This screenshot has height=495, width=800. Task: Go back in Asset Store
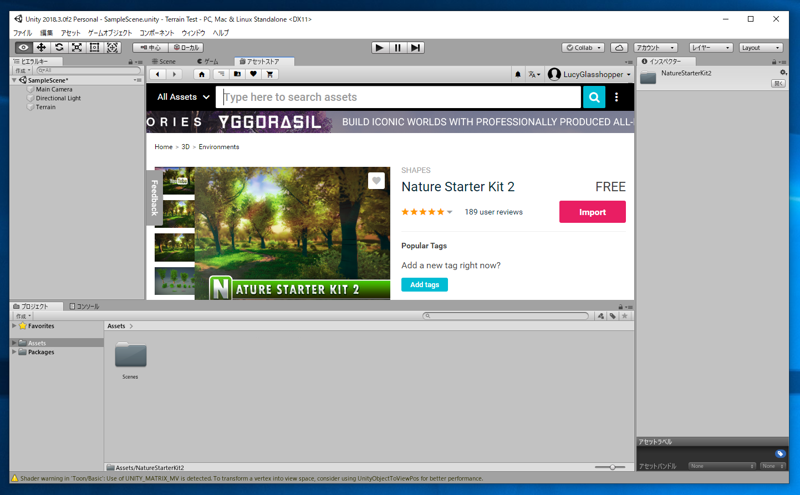click(158, 74)
